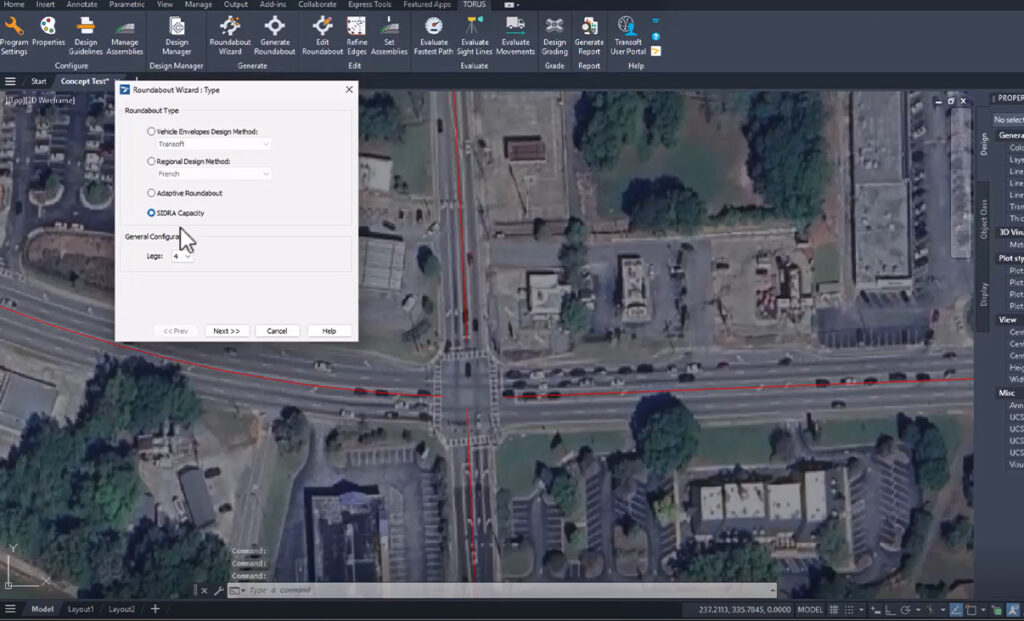Switch to the Annotate ribbon tab
Screen dimensions: 1024x621
(82, 5)
